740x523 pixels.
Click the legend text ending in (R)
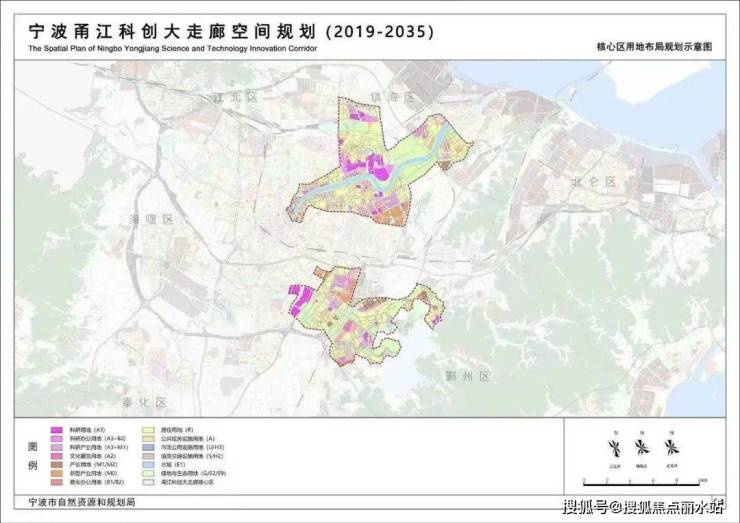pos(177,430)
